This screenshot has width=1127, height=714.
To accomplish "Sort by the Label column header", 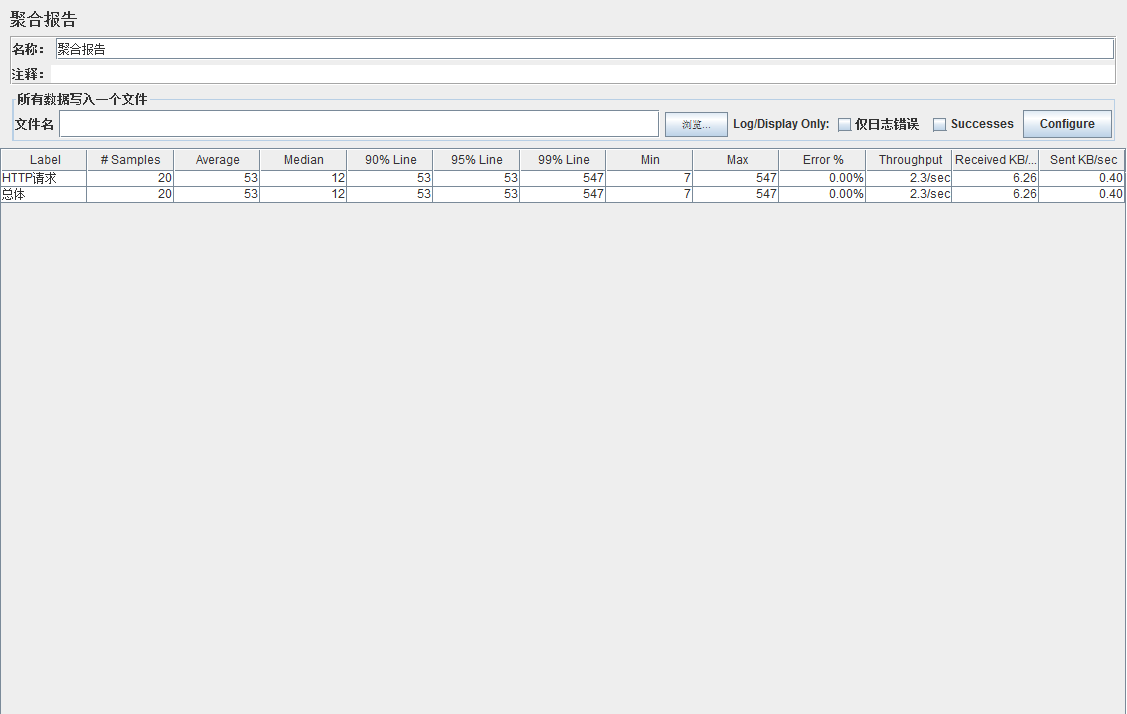I will (x=44, y=160).
